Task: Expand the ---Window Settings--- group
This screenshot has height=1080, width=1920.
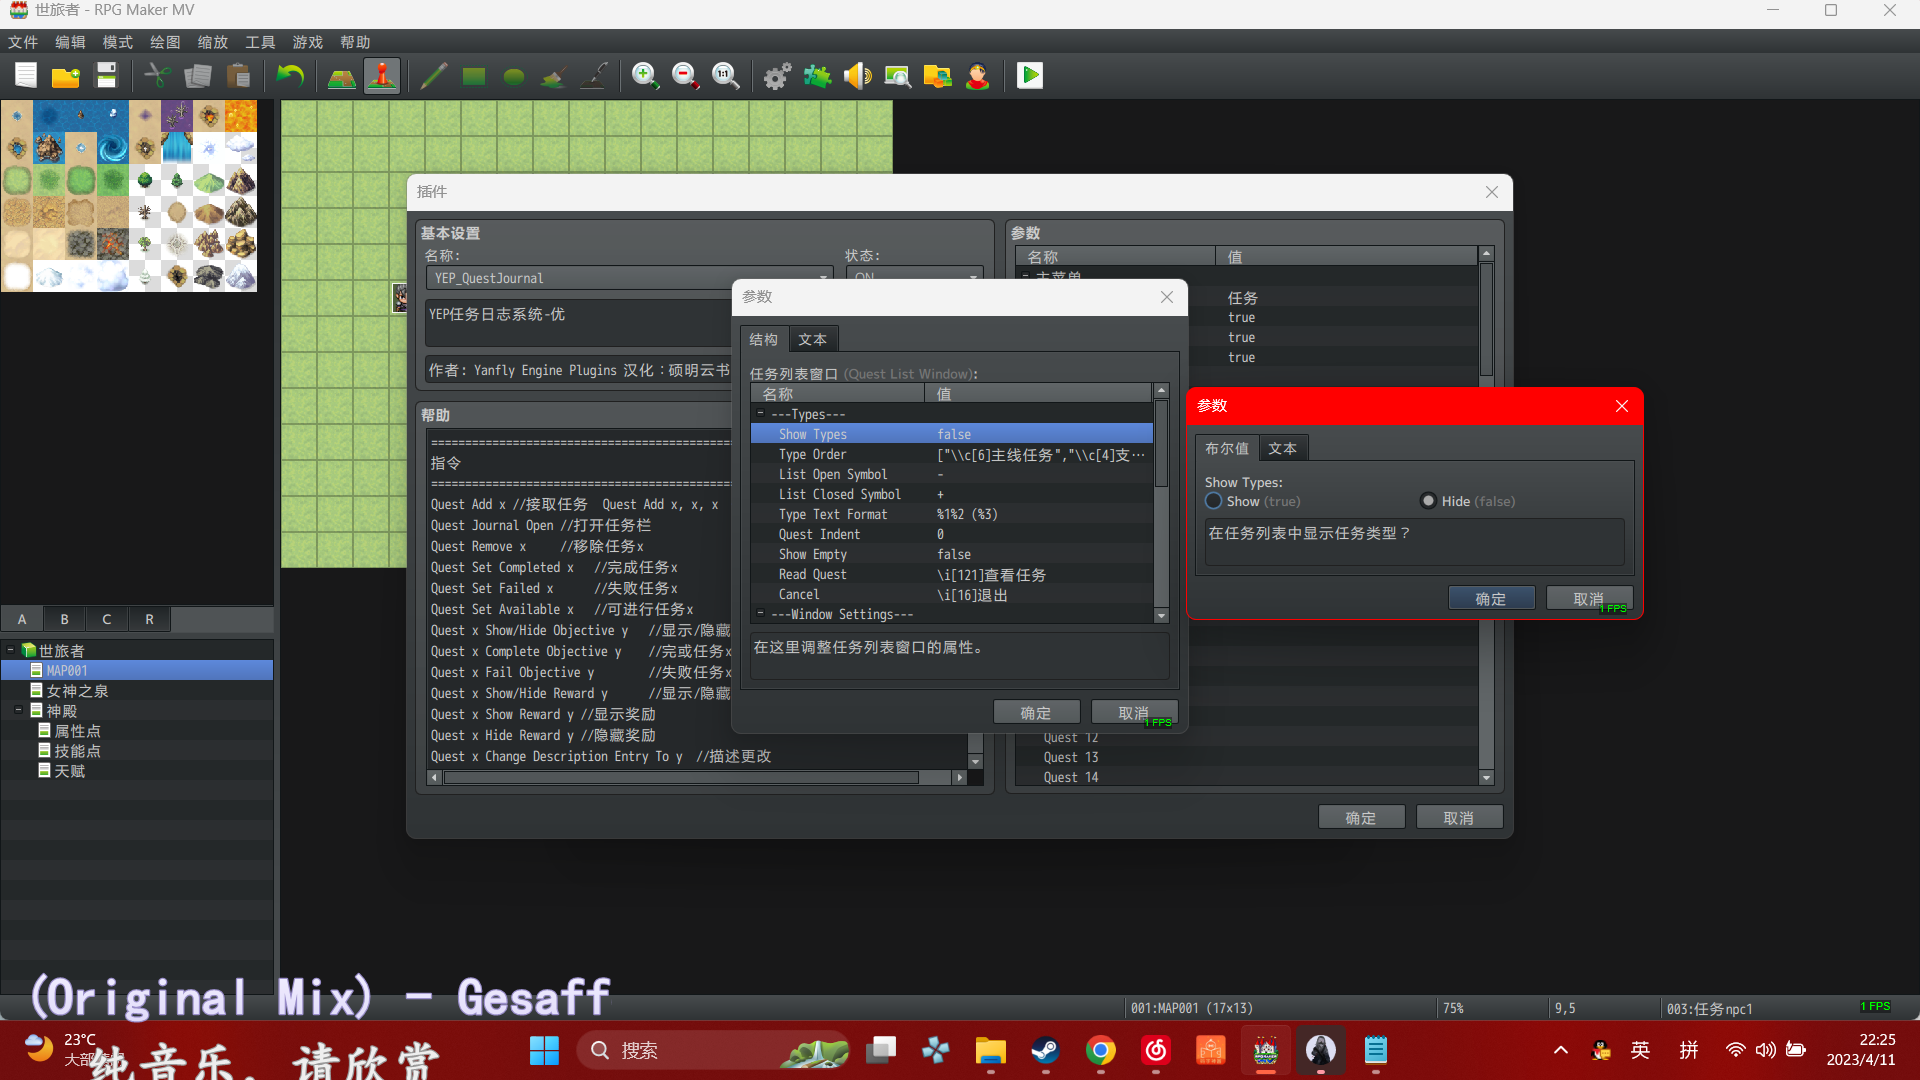Action: pyautogui.click(x=760, y=613)
